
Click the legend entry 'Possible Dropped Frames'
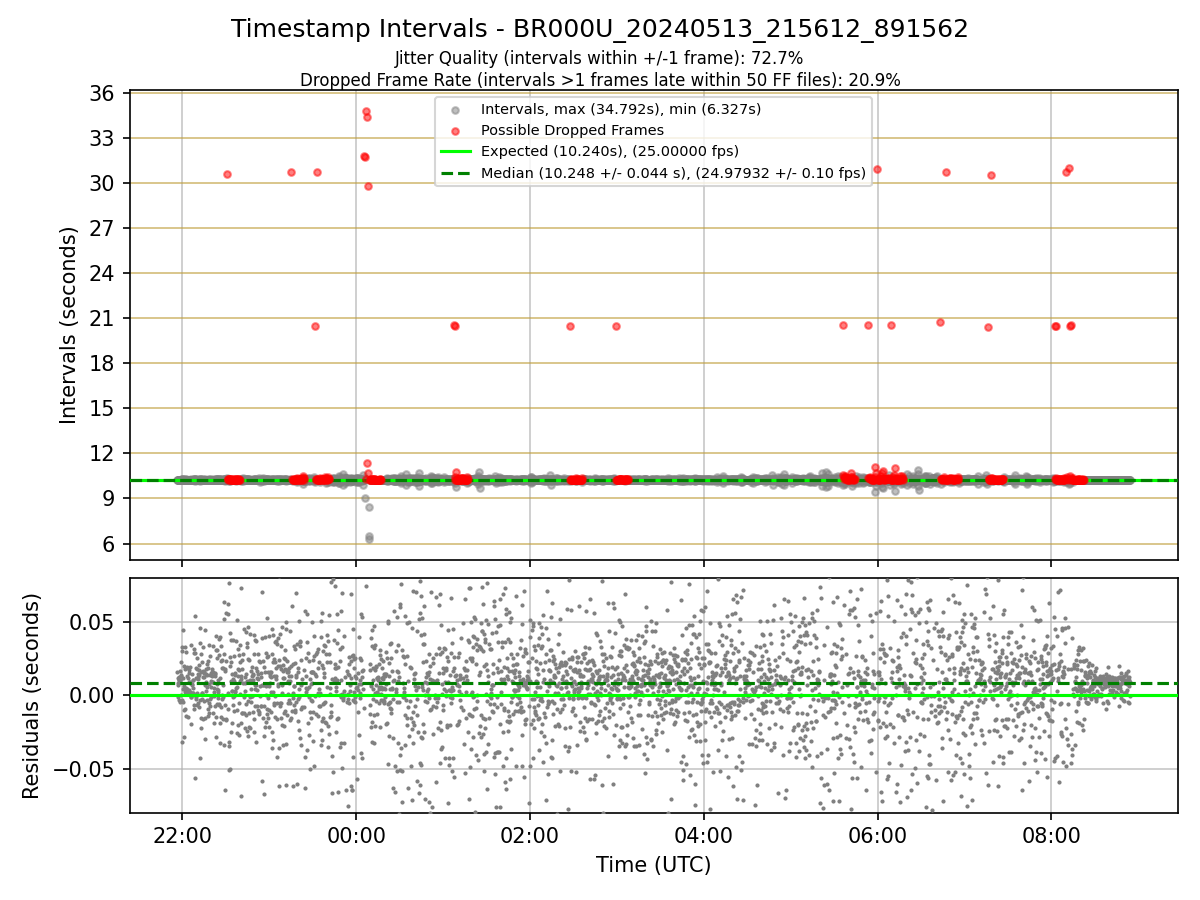tap(572, 130)
